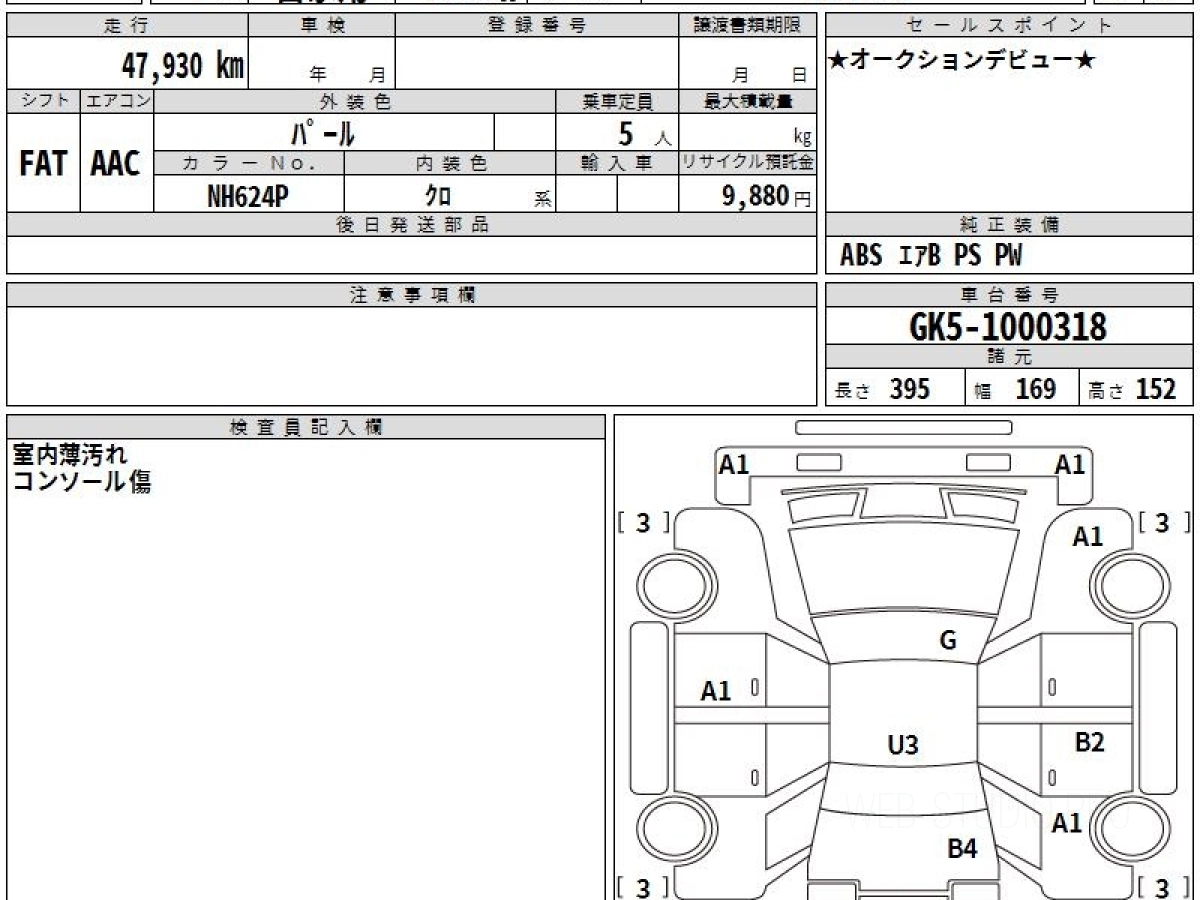Select the 諸元 header
Screen dimensions: 1200x900
click(x=1009, y=357)
